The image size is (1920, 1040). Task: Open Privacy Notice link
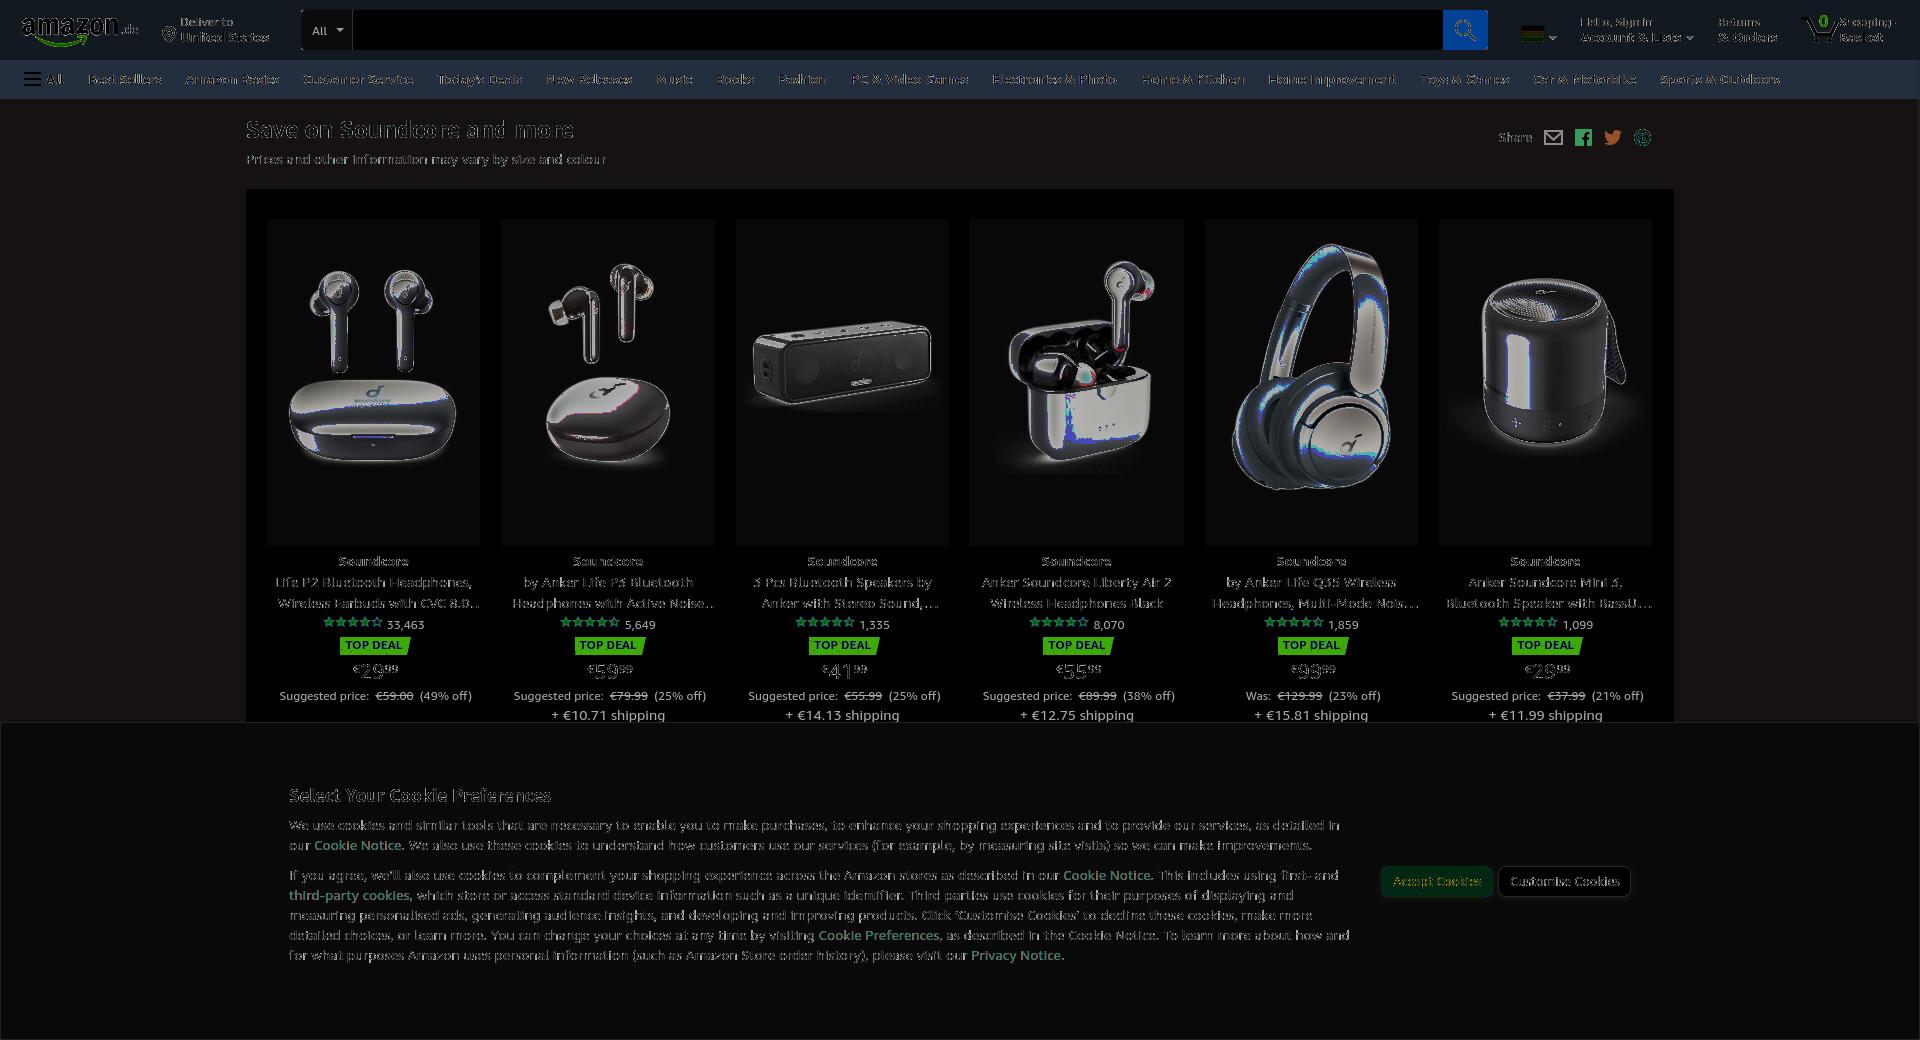pyautogui.click(x=1016, y=955)
